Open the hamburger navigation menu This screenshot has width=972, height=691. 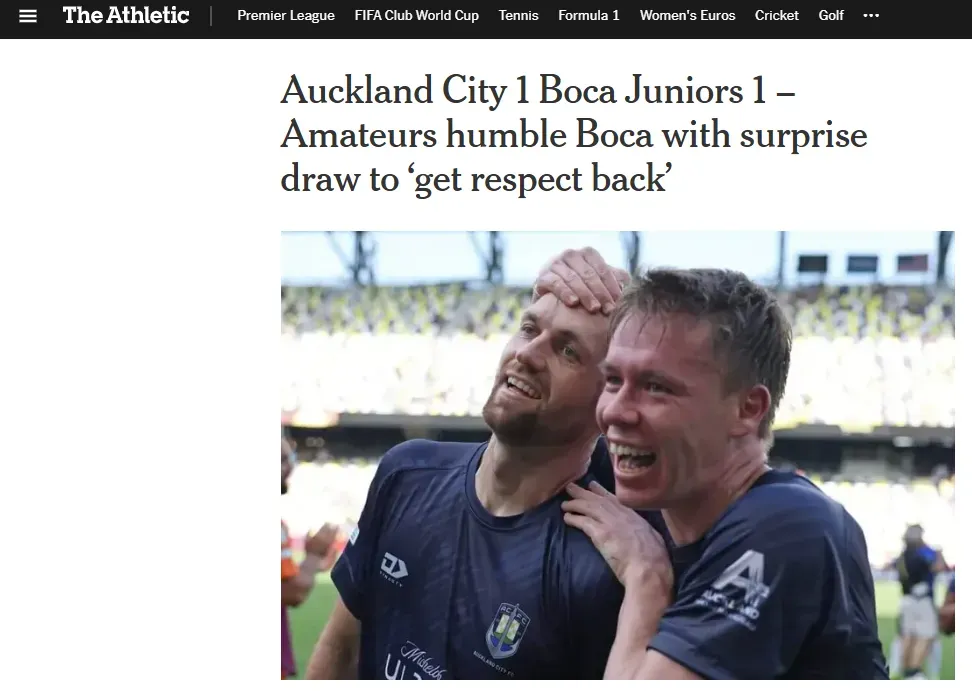tap(28, 16)
